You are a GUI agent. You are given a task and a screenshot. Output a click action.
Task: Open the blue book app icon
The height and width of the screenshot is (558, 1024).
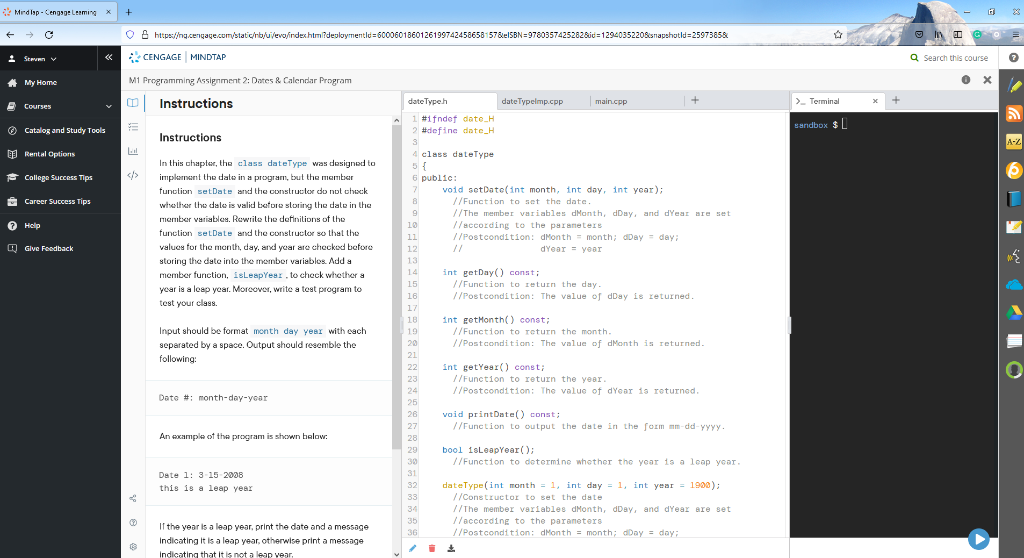click(1014, 198)
